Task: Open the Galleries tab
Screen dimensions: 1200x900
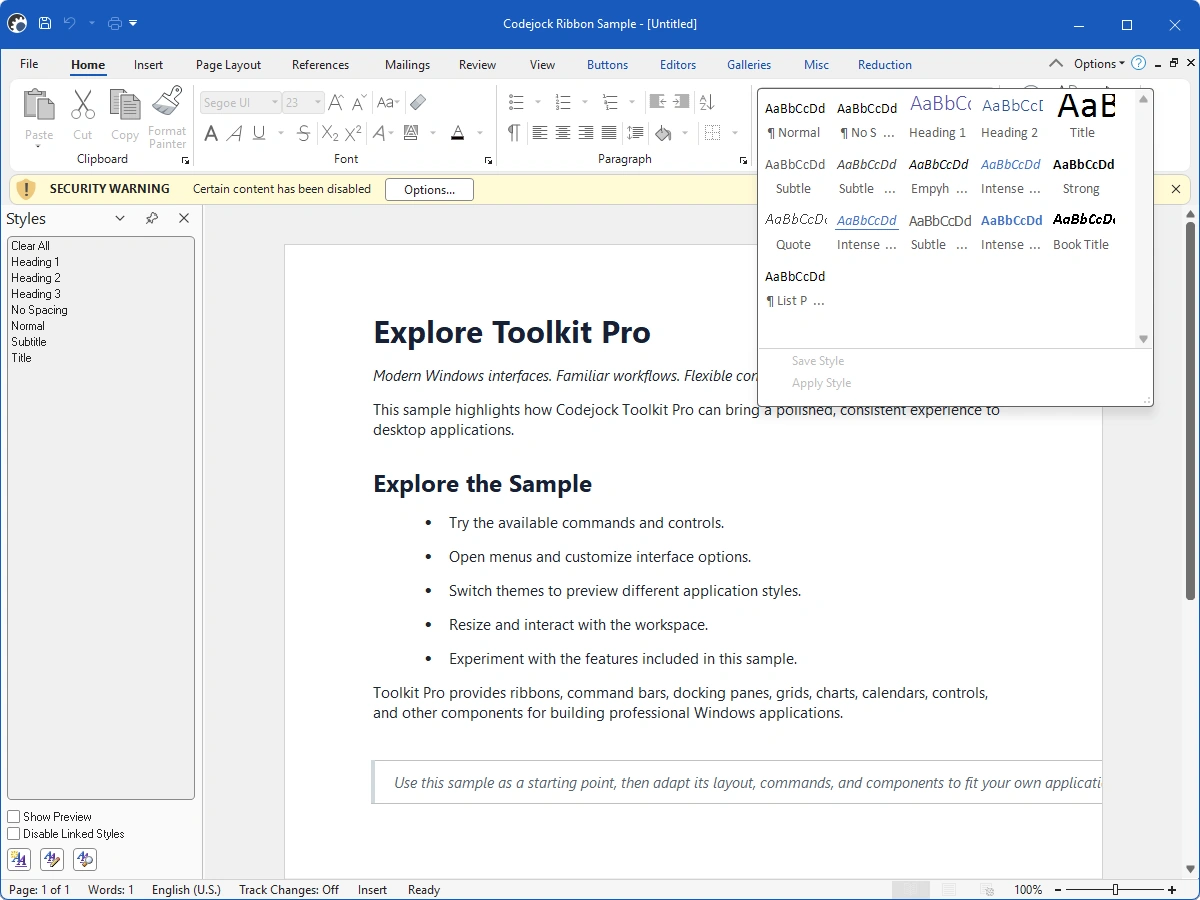Action: coord(749,64)
